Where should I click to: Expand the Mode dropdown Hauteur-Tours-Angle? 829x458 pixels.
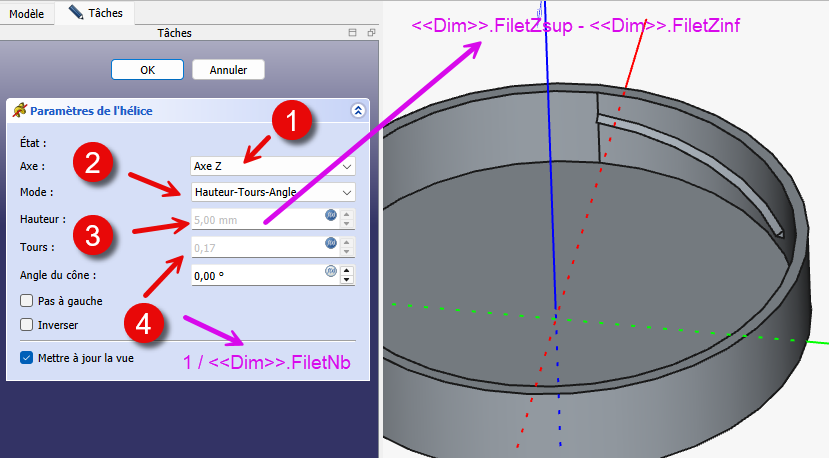(272, 191)
